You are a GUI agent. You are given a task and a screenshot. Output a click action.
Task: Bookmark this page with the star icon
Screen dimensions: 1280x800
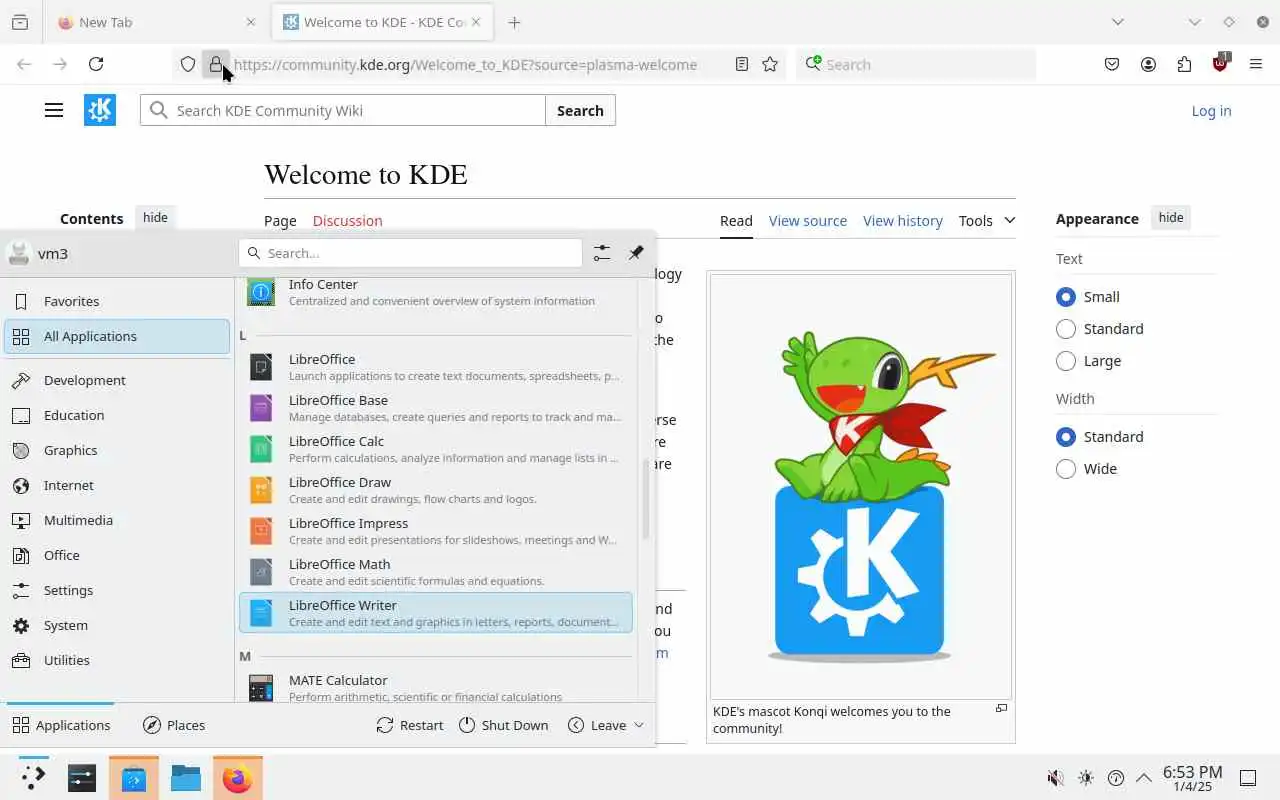tap(770, 64)
